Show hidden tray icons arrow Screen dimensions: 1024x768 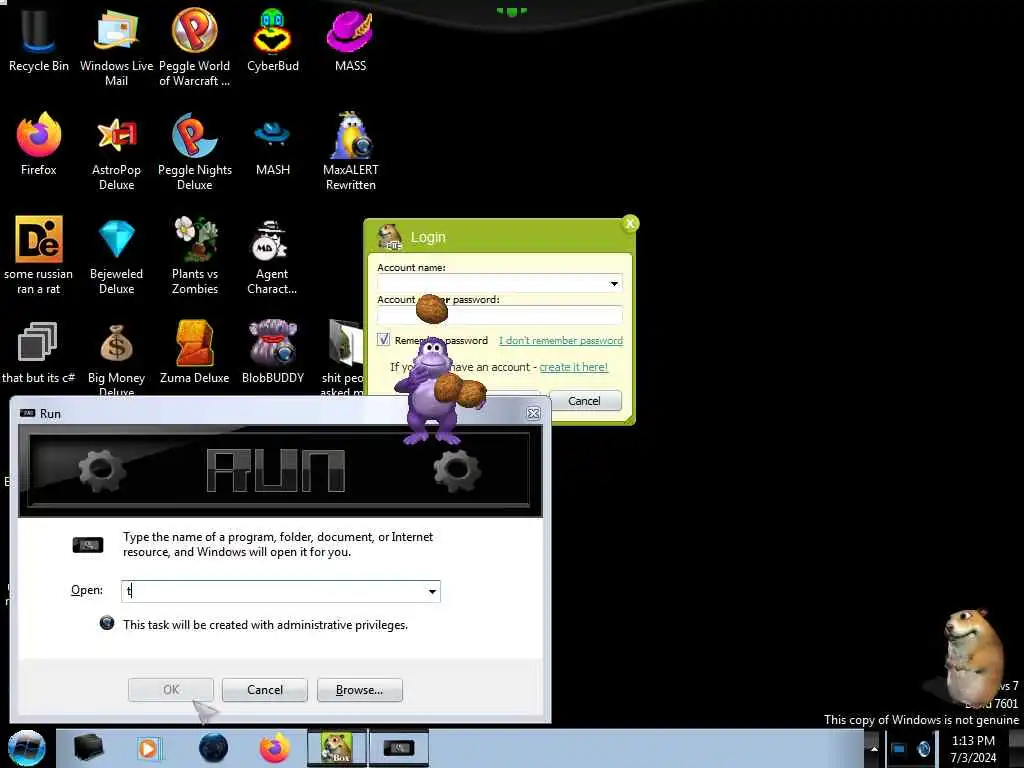(874, 749)
